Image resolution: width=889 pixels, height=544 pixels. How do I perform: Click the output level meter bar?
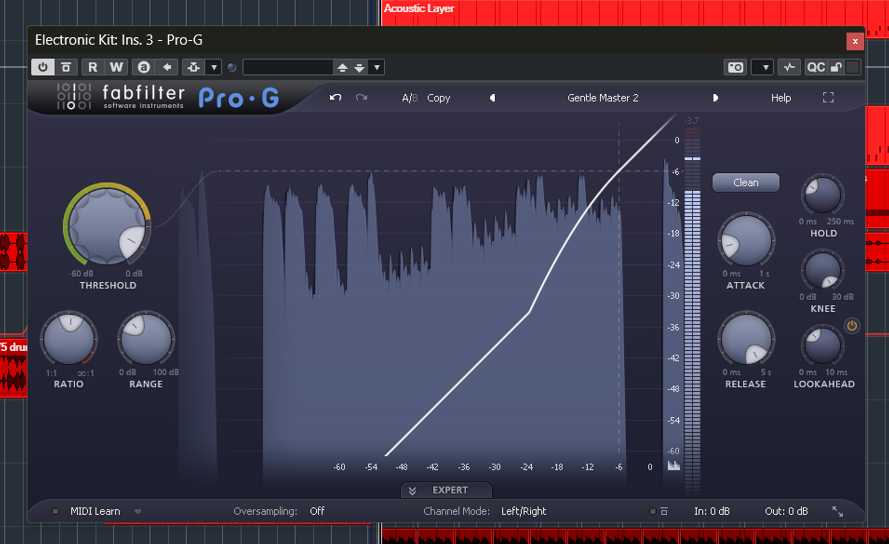click(x=692, y=309)
